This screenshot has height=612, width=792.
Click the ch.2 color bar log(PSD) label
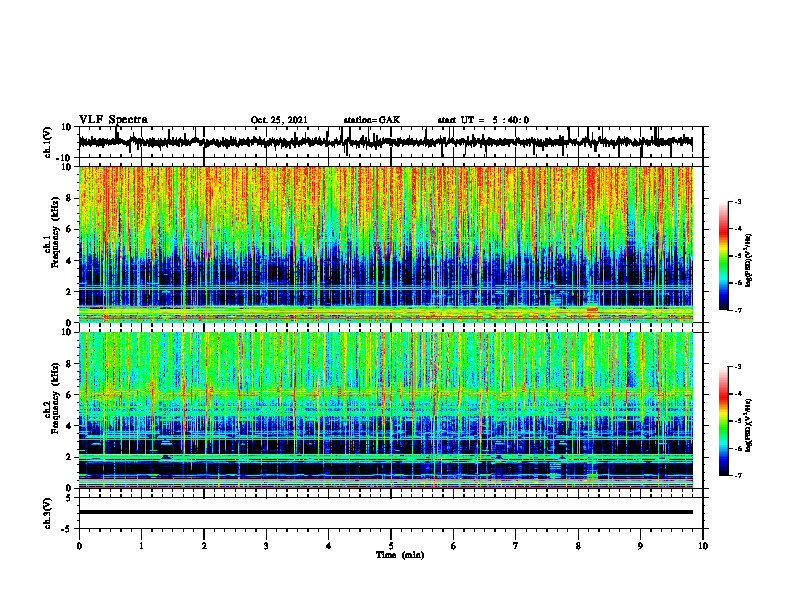(749, 425)
